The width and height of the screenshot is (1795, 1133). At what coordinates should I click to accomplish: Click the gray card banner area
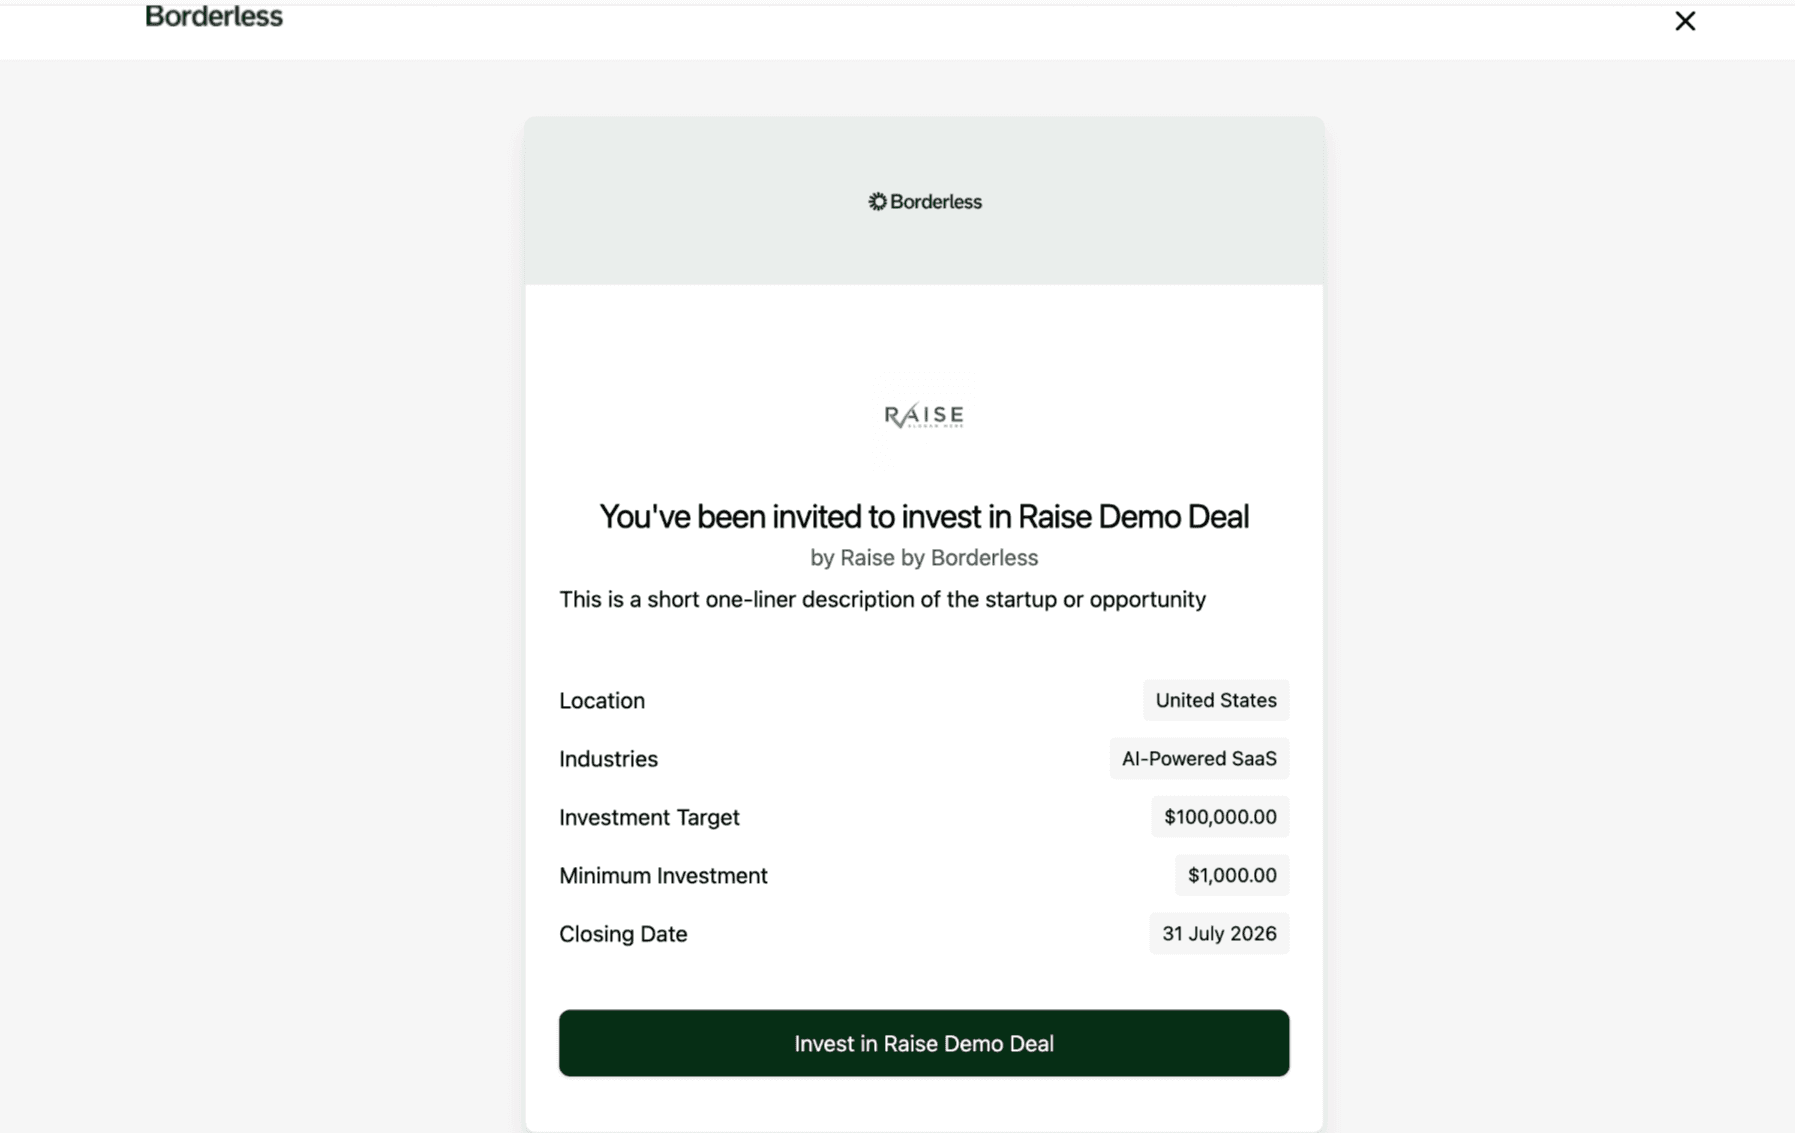[x=924, y=200]
